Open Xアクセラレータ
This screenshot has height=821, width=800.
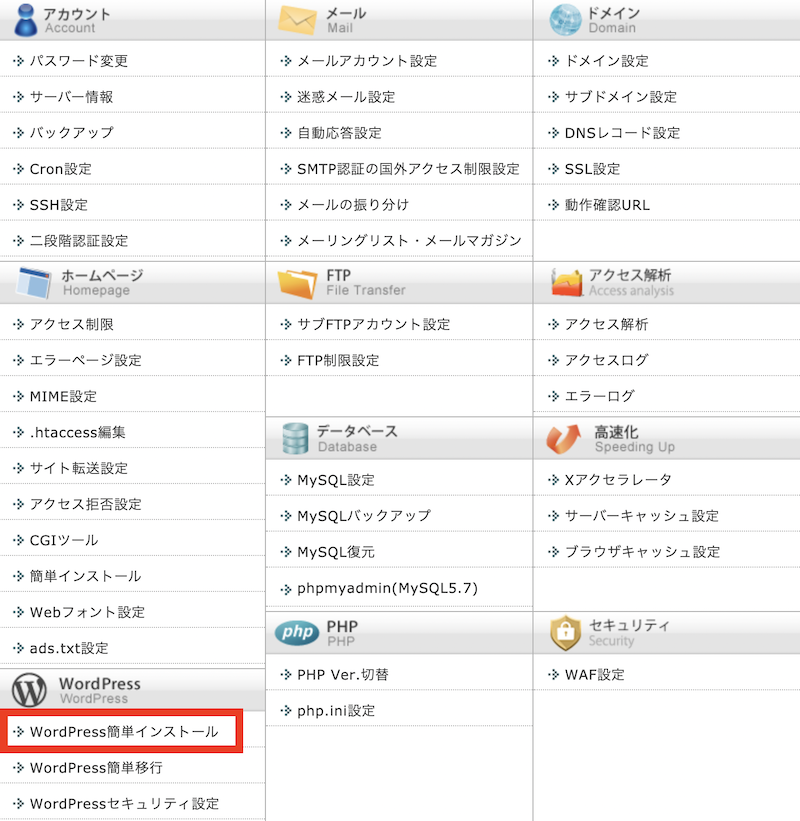point(618,480)
